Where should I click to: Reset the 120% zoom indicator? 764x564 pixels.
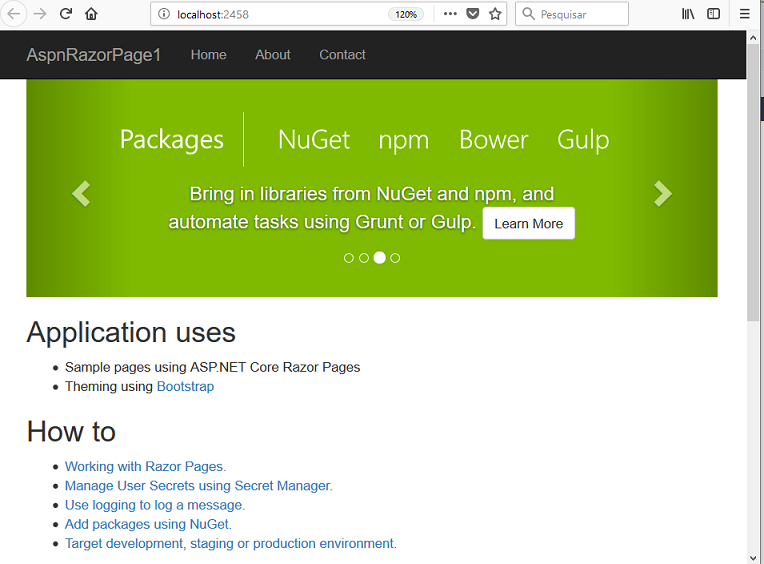coord(406,15)
